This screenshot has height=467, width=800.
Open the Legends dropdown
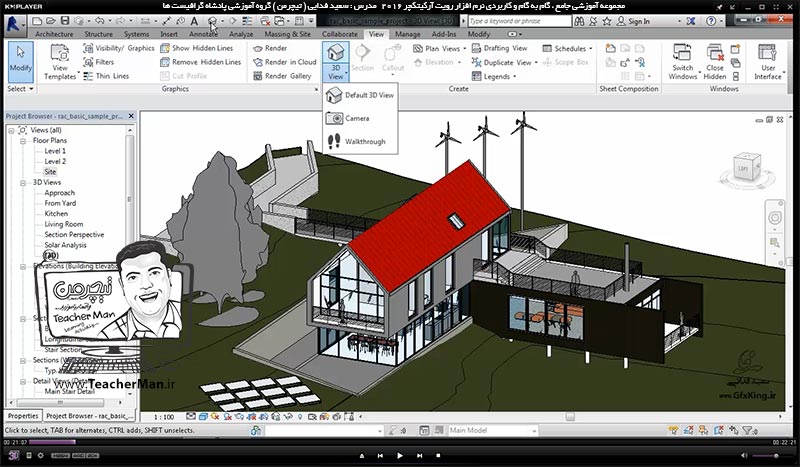[493, 77]
